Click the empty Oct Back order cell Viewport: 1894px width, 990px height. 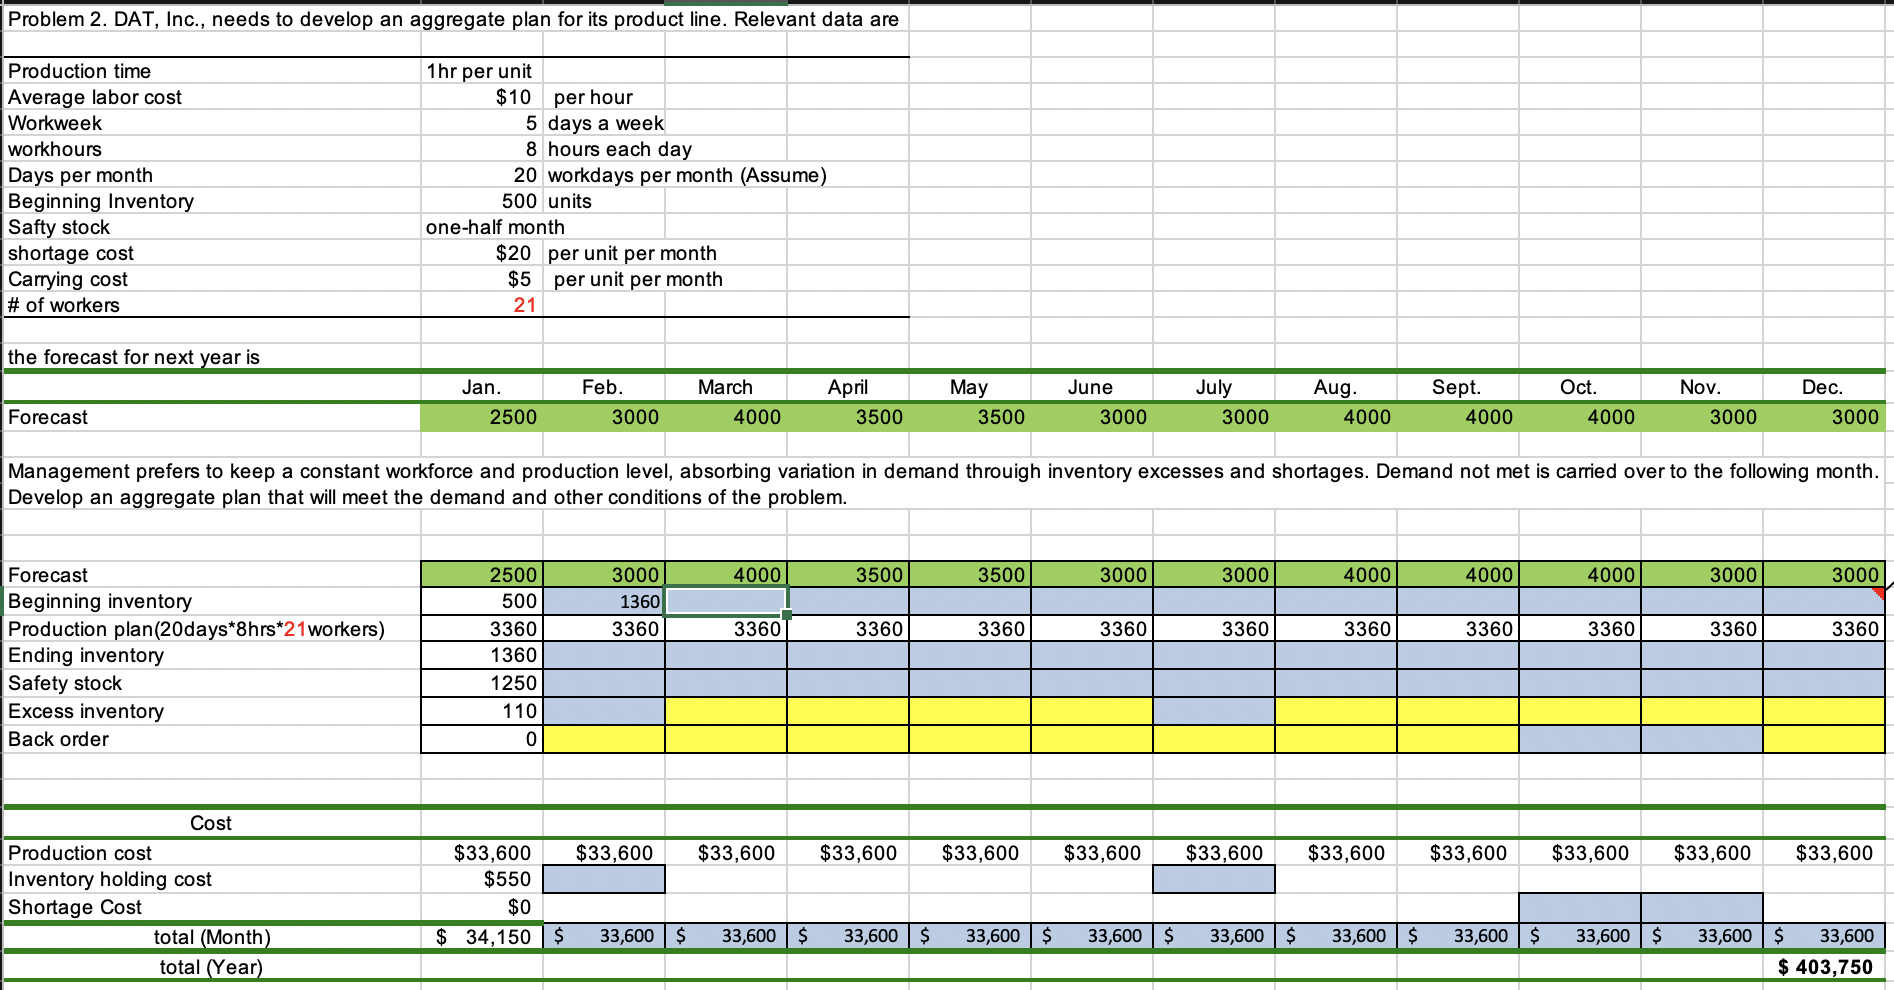[1580, 739]
